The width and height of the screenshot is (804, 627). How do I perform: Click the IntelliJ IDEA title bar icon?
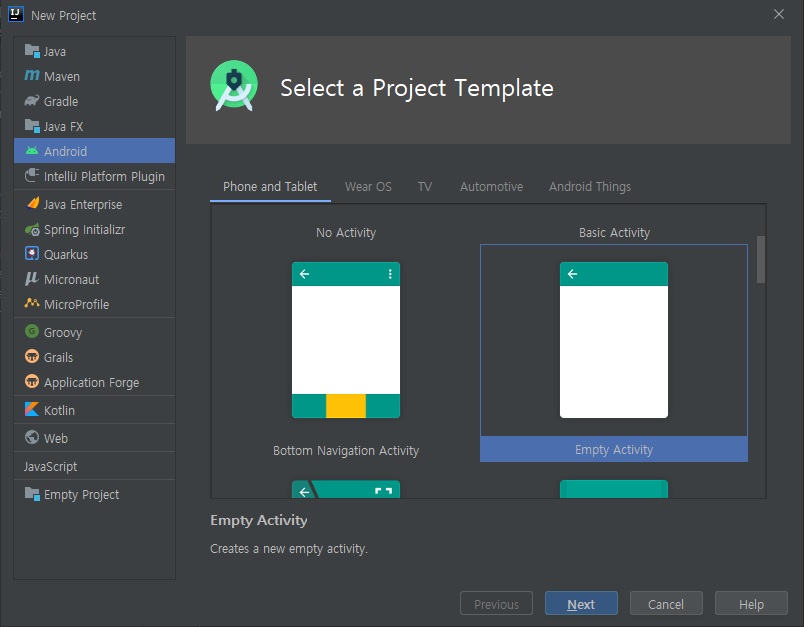tap(16, 14)
